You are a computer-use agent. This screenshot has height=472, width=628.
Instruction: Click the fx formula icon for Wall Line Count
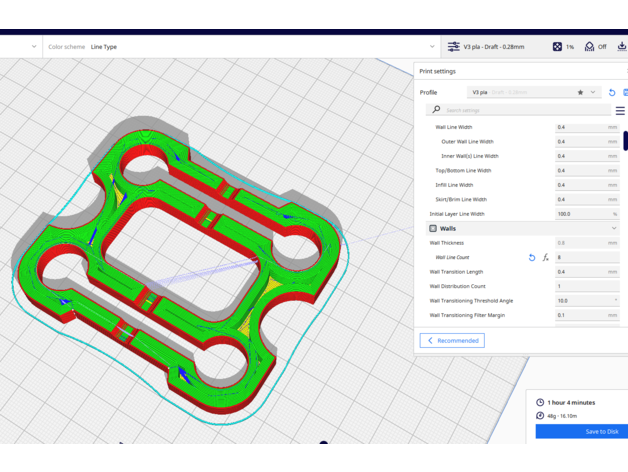[545, 258]
